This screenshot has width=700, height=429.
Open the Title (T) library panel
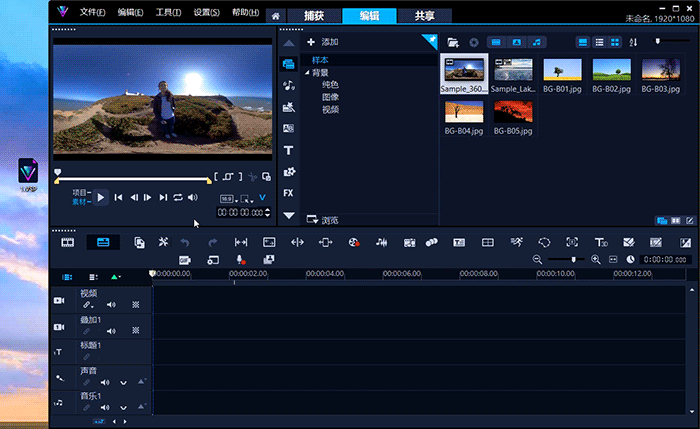click(288, 150)
